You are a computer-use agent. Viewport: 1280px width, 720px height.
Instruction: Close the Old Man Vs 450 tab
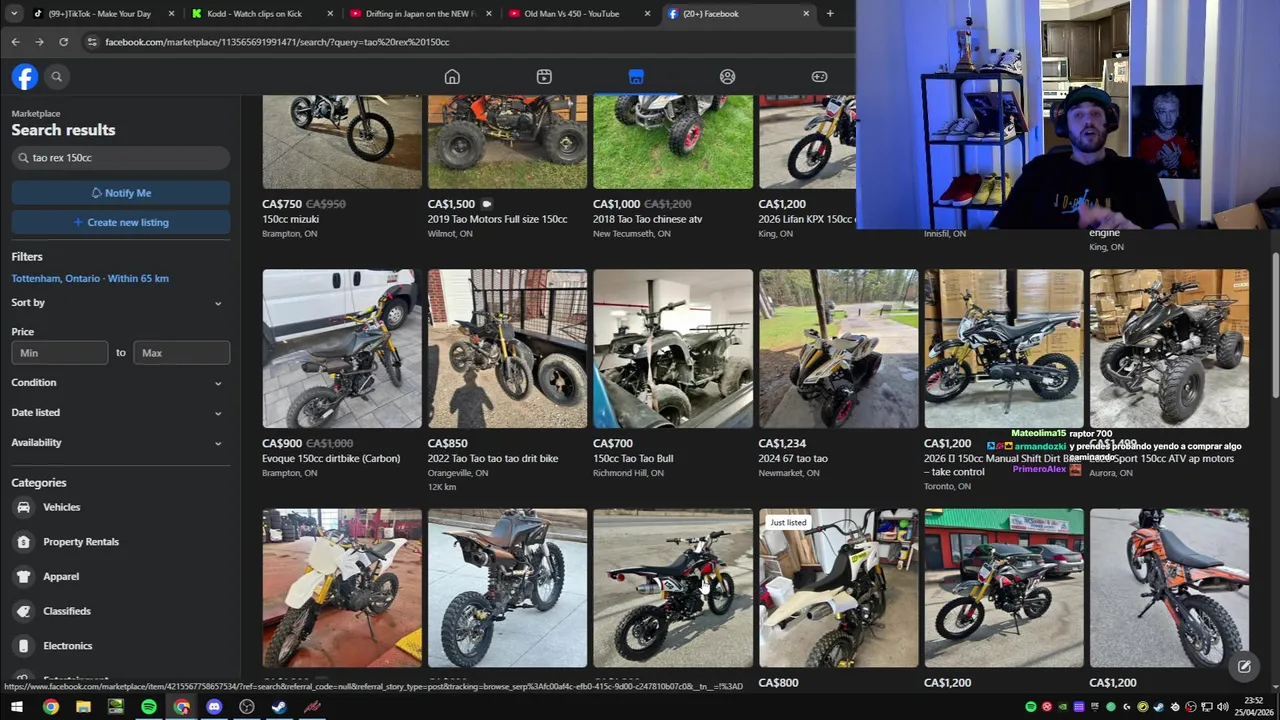647,14
